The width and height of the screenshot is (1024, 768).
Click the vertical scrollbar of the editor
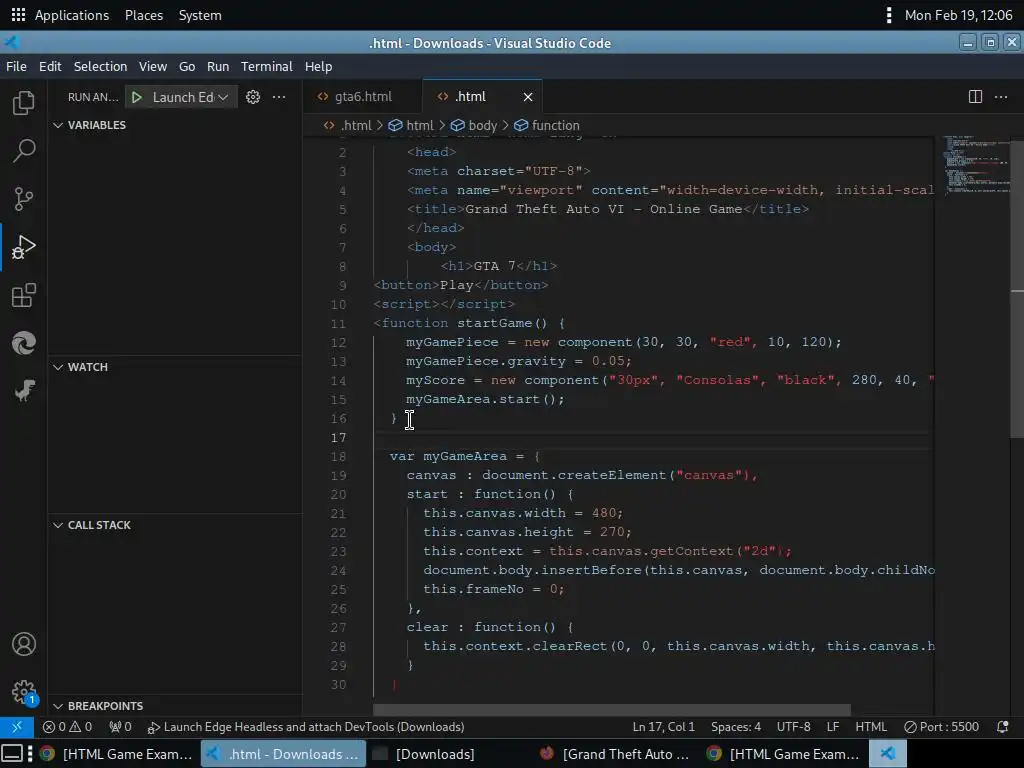click(1017, 289)
